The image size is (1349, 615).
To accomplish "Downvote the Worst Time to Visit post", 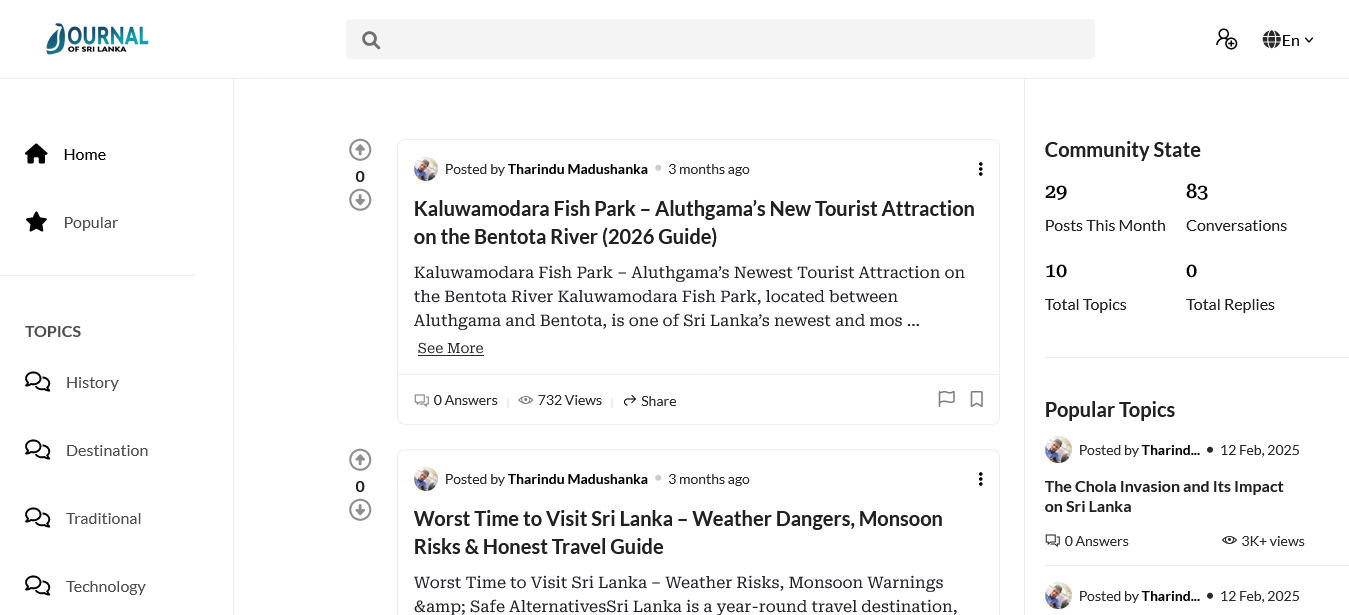I will 360,510.
